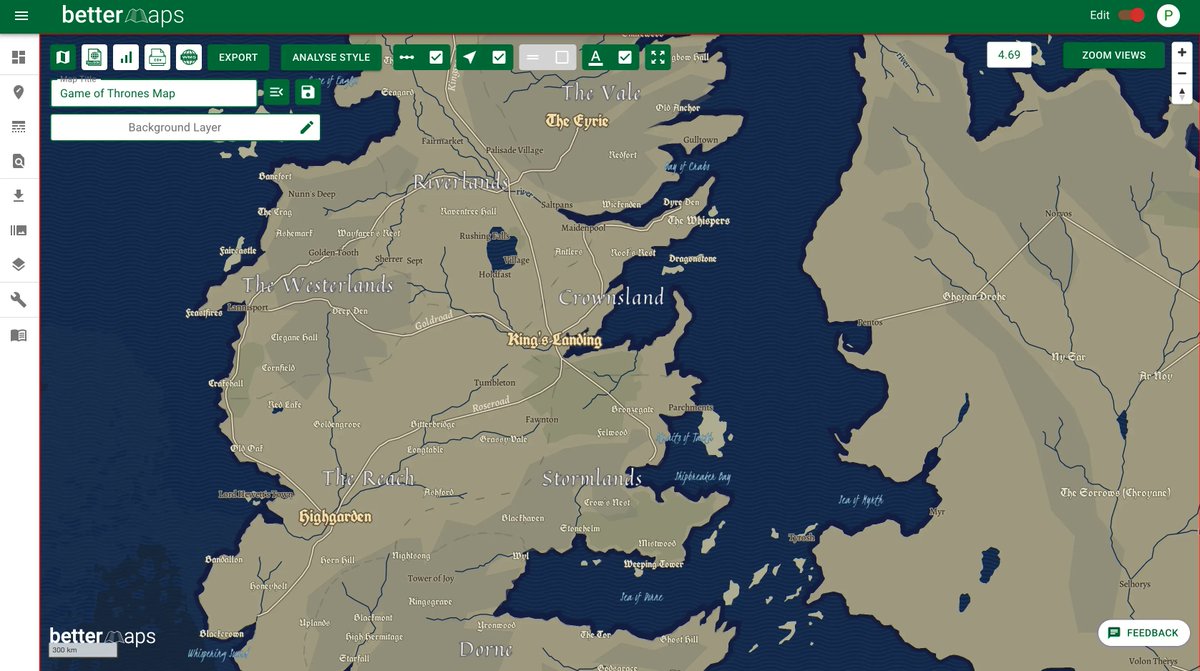The image size is (1200, 671).
Task: Click the Bitterbridge map label
Action: tap(432, 425)
